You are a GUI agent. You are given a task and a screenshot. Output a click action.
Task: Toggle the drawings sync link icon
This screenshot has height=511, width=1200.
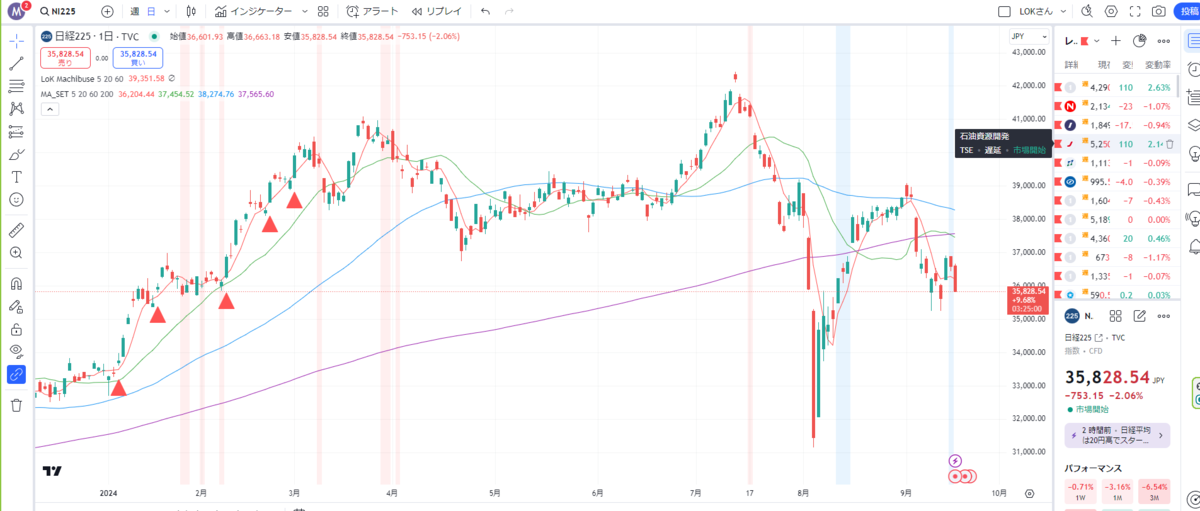coord(16,374)
